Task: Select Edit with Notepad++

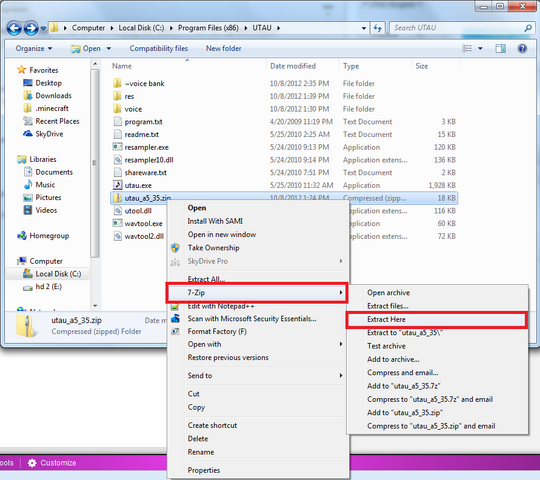Action: 221,306
